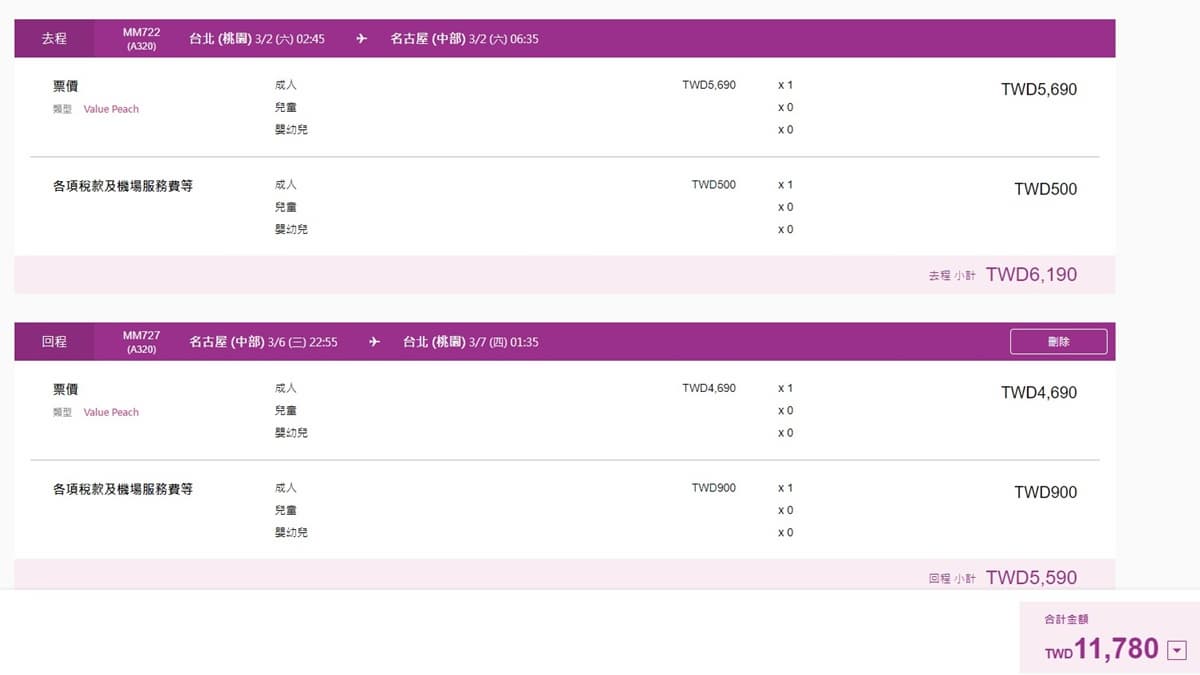This screenshot has height=675, width=1200.
Task: Click the airplane icon in outbound header
Action: [x=362, y=39]
